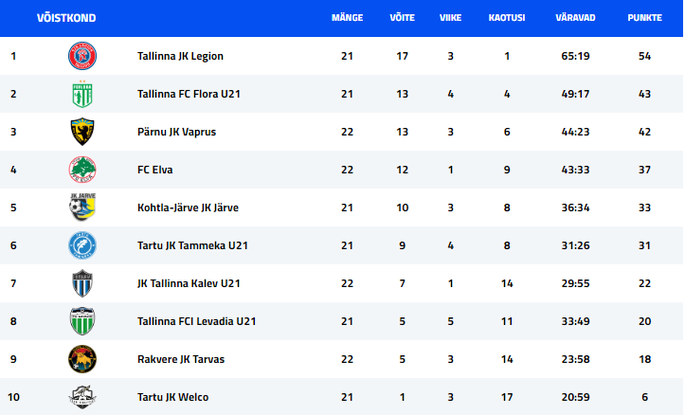
Task: Click the Tallinna JK Legion club logo
Action: point(82,56)
